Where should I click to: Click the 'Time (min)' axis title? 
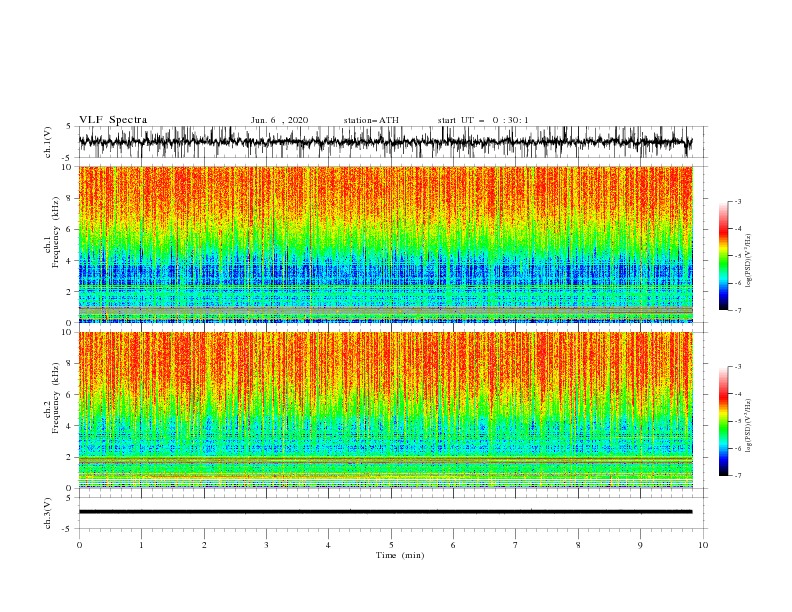pyautogui.click(x=400, y=555)
